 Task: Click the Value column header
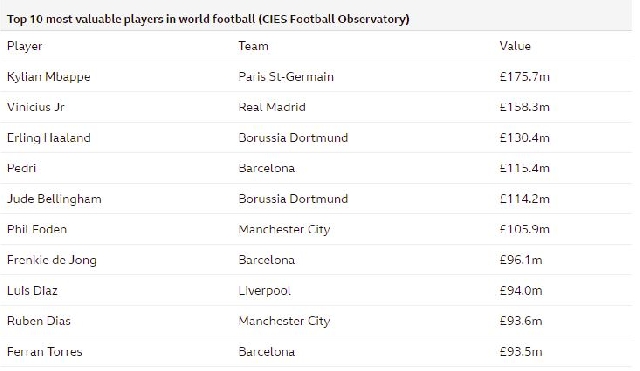(515, 46)
